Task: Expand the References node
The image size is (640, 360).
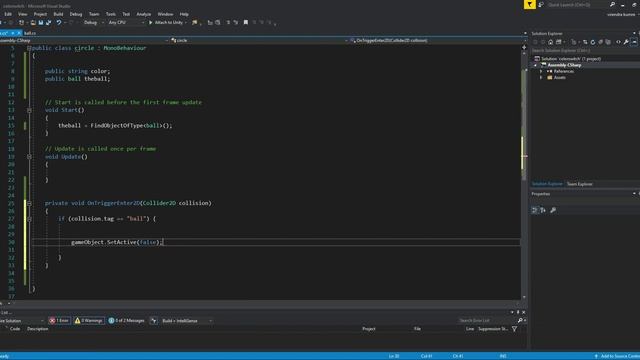Action: pyautogui.click(x=542, y=71)
